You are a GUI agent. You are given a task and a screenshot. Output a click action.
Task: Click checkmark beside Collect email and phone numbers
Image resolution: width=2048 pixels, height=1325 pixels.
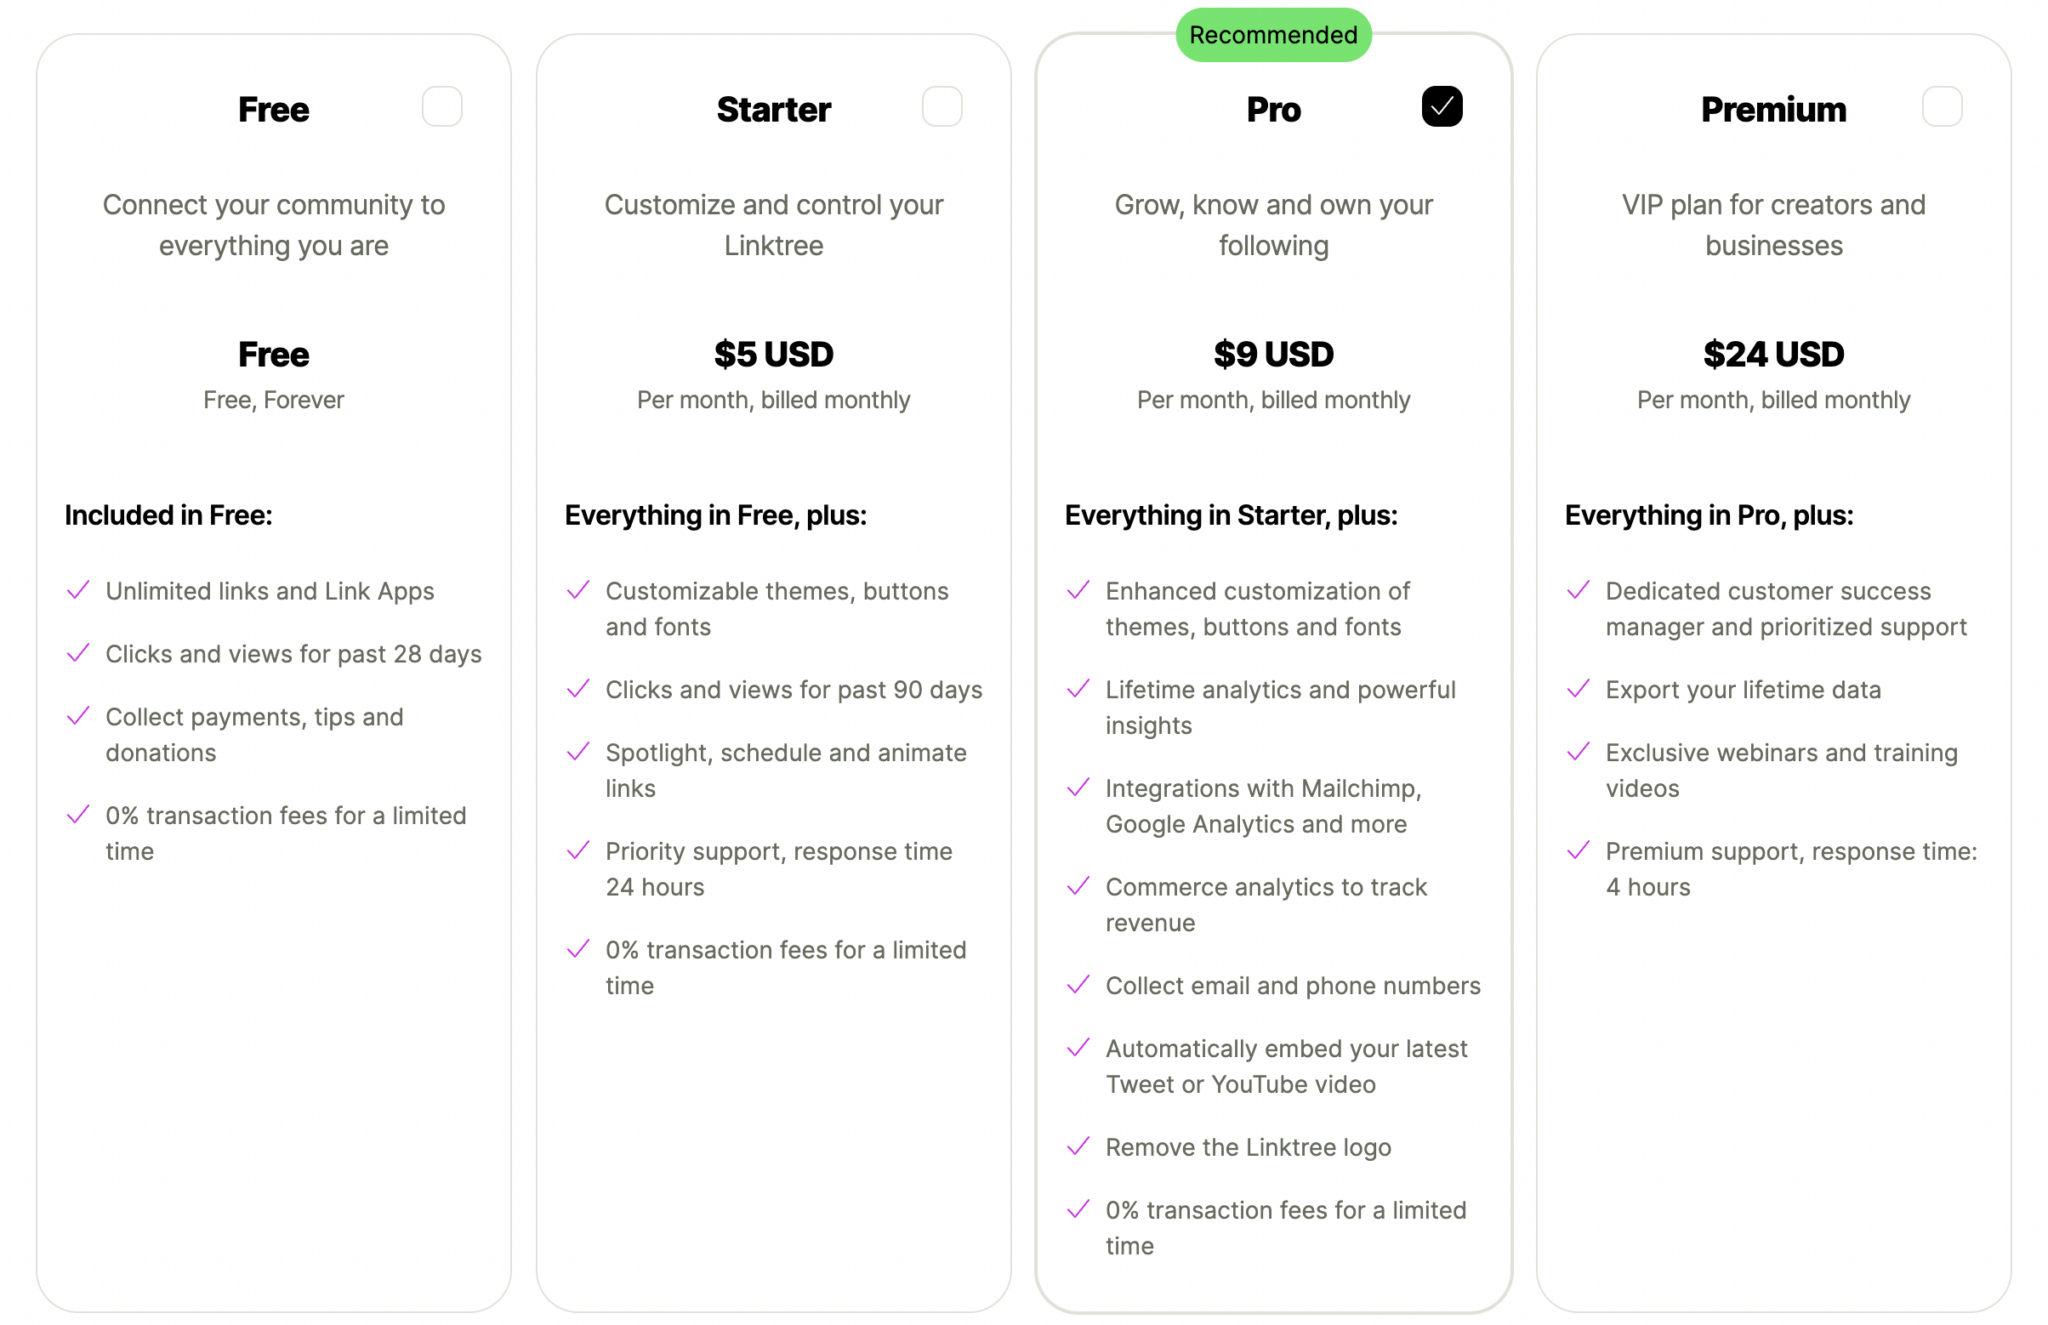click(1078, 985)
